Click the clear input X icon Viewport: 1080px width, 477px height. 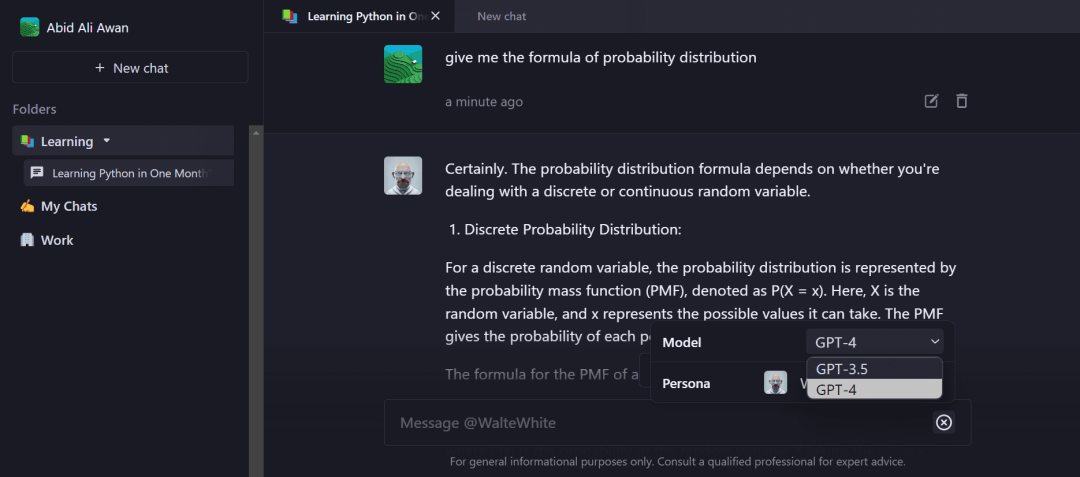pos(943,423)
